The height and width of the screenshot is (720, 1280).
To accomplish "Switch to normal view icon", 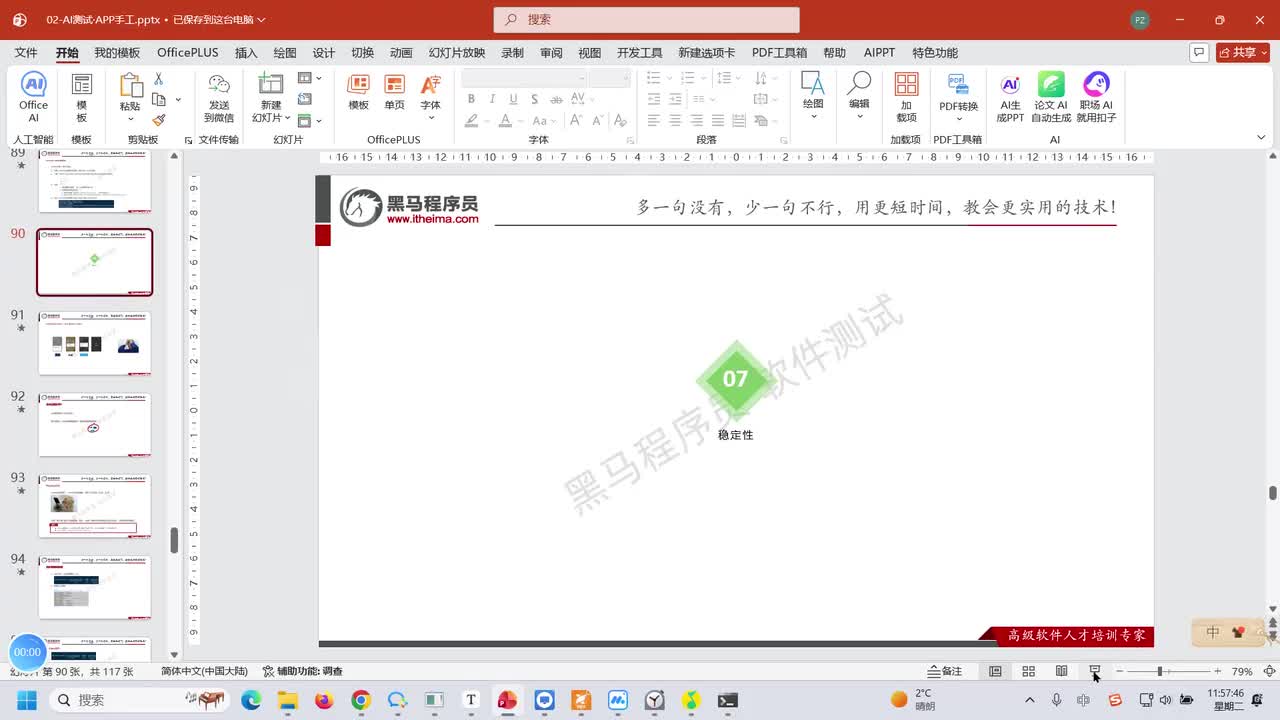I will (x=995, y=671).
